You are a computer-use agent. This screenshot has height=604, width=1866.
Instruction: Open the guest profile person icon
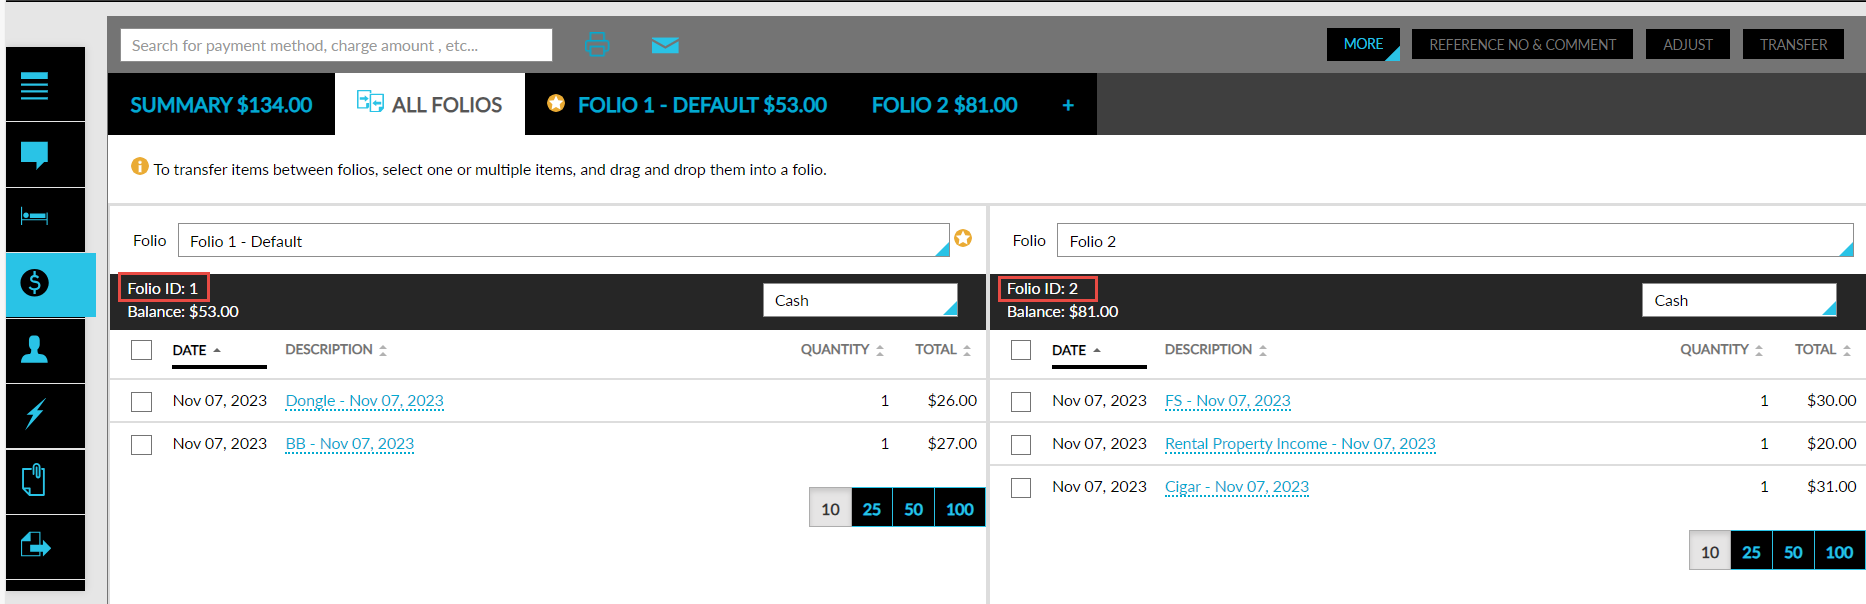(35, 349)
